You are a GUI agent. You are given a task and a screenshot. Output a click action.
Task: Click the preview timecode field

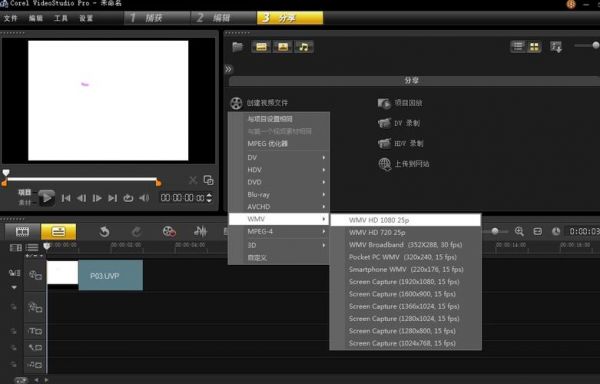pyautogui.click(x=183, y=198)
